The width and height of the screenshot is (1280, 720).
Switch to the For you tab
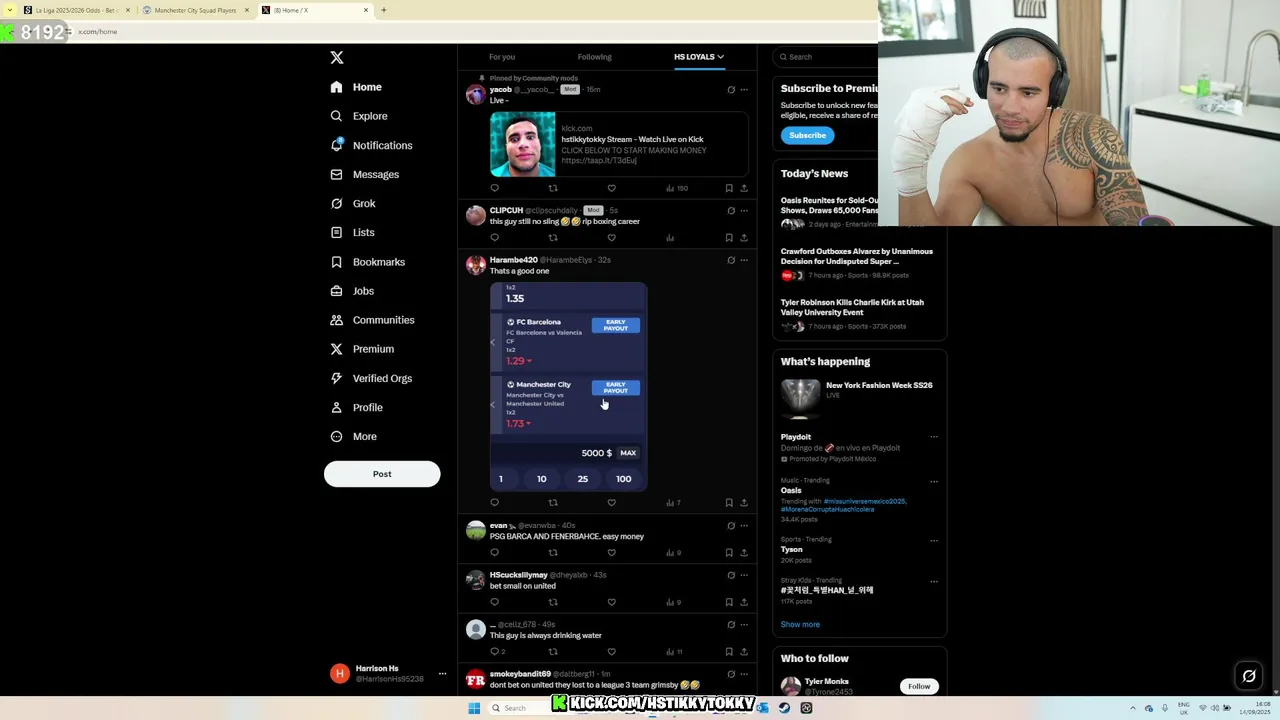coord(502,57)
